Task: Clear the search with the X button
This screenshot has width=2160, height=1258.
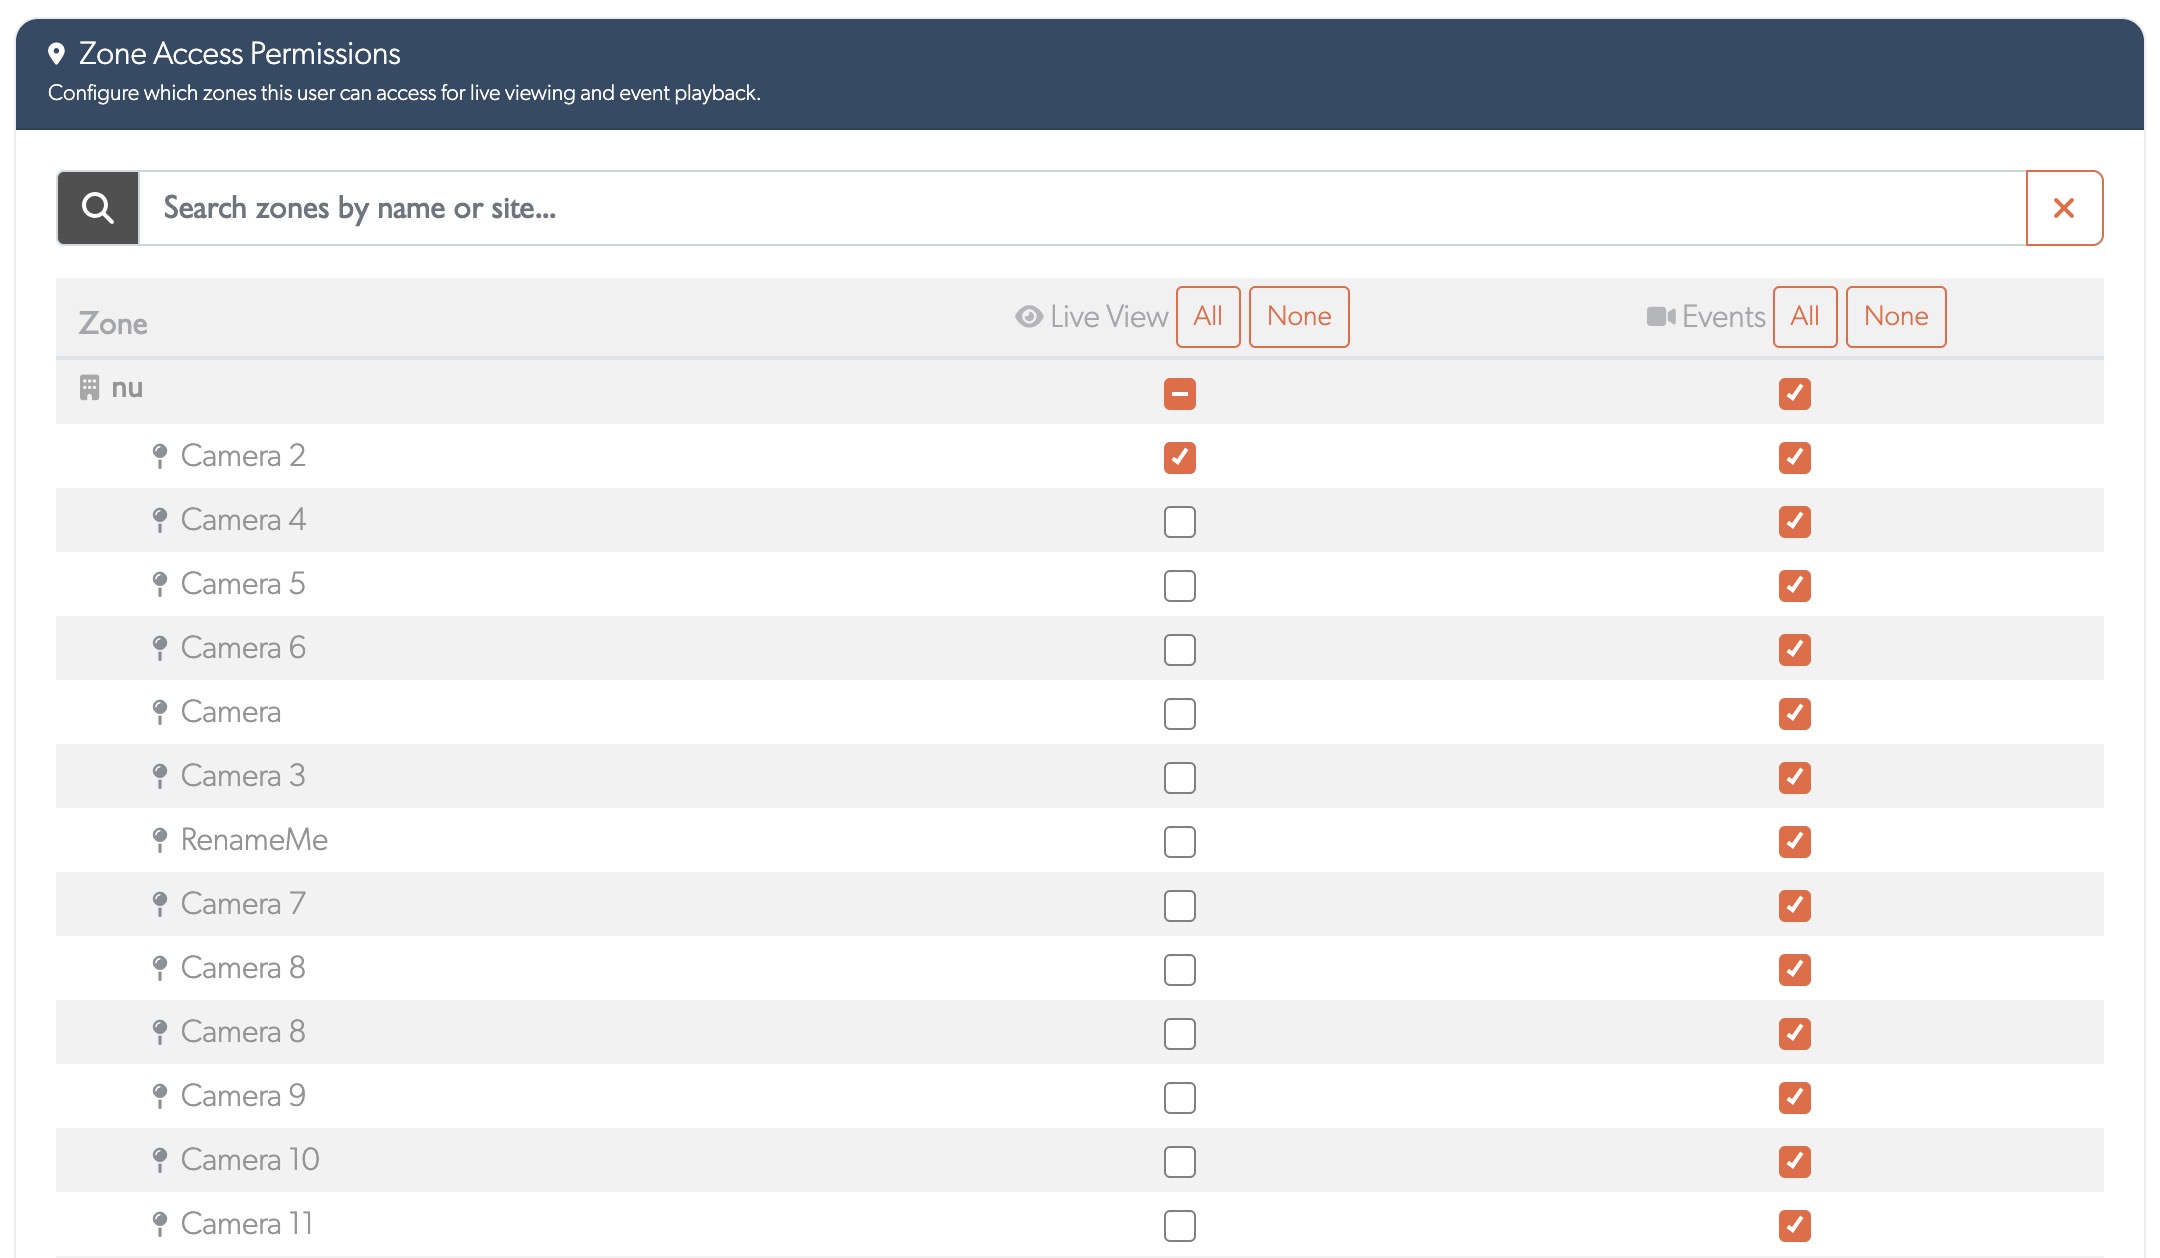Action: pos(2064,207)
